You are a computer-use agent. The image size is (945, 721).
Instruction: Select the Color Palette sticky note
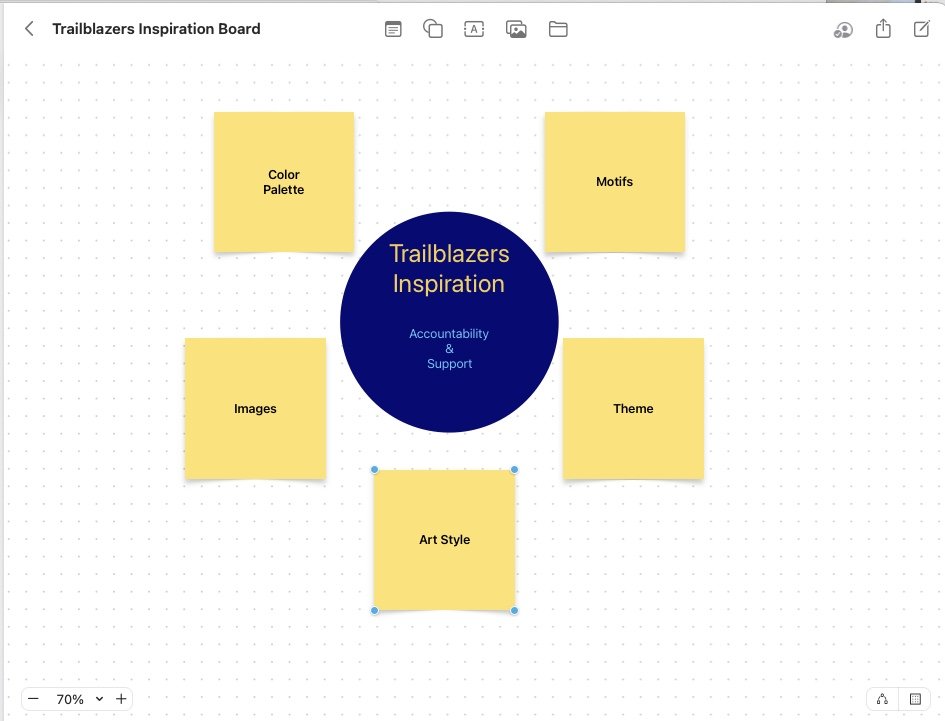coord(284,182)
